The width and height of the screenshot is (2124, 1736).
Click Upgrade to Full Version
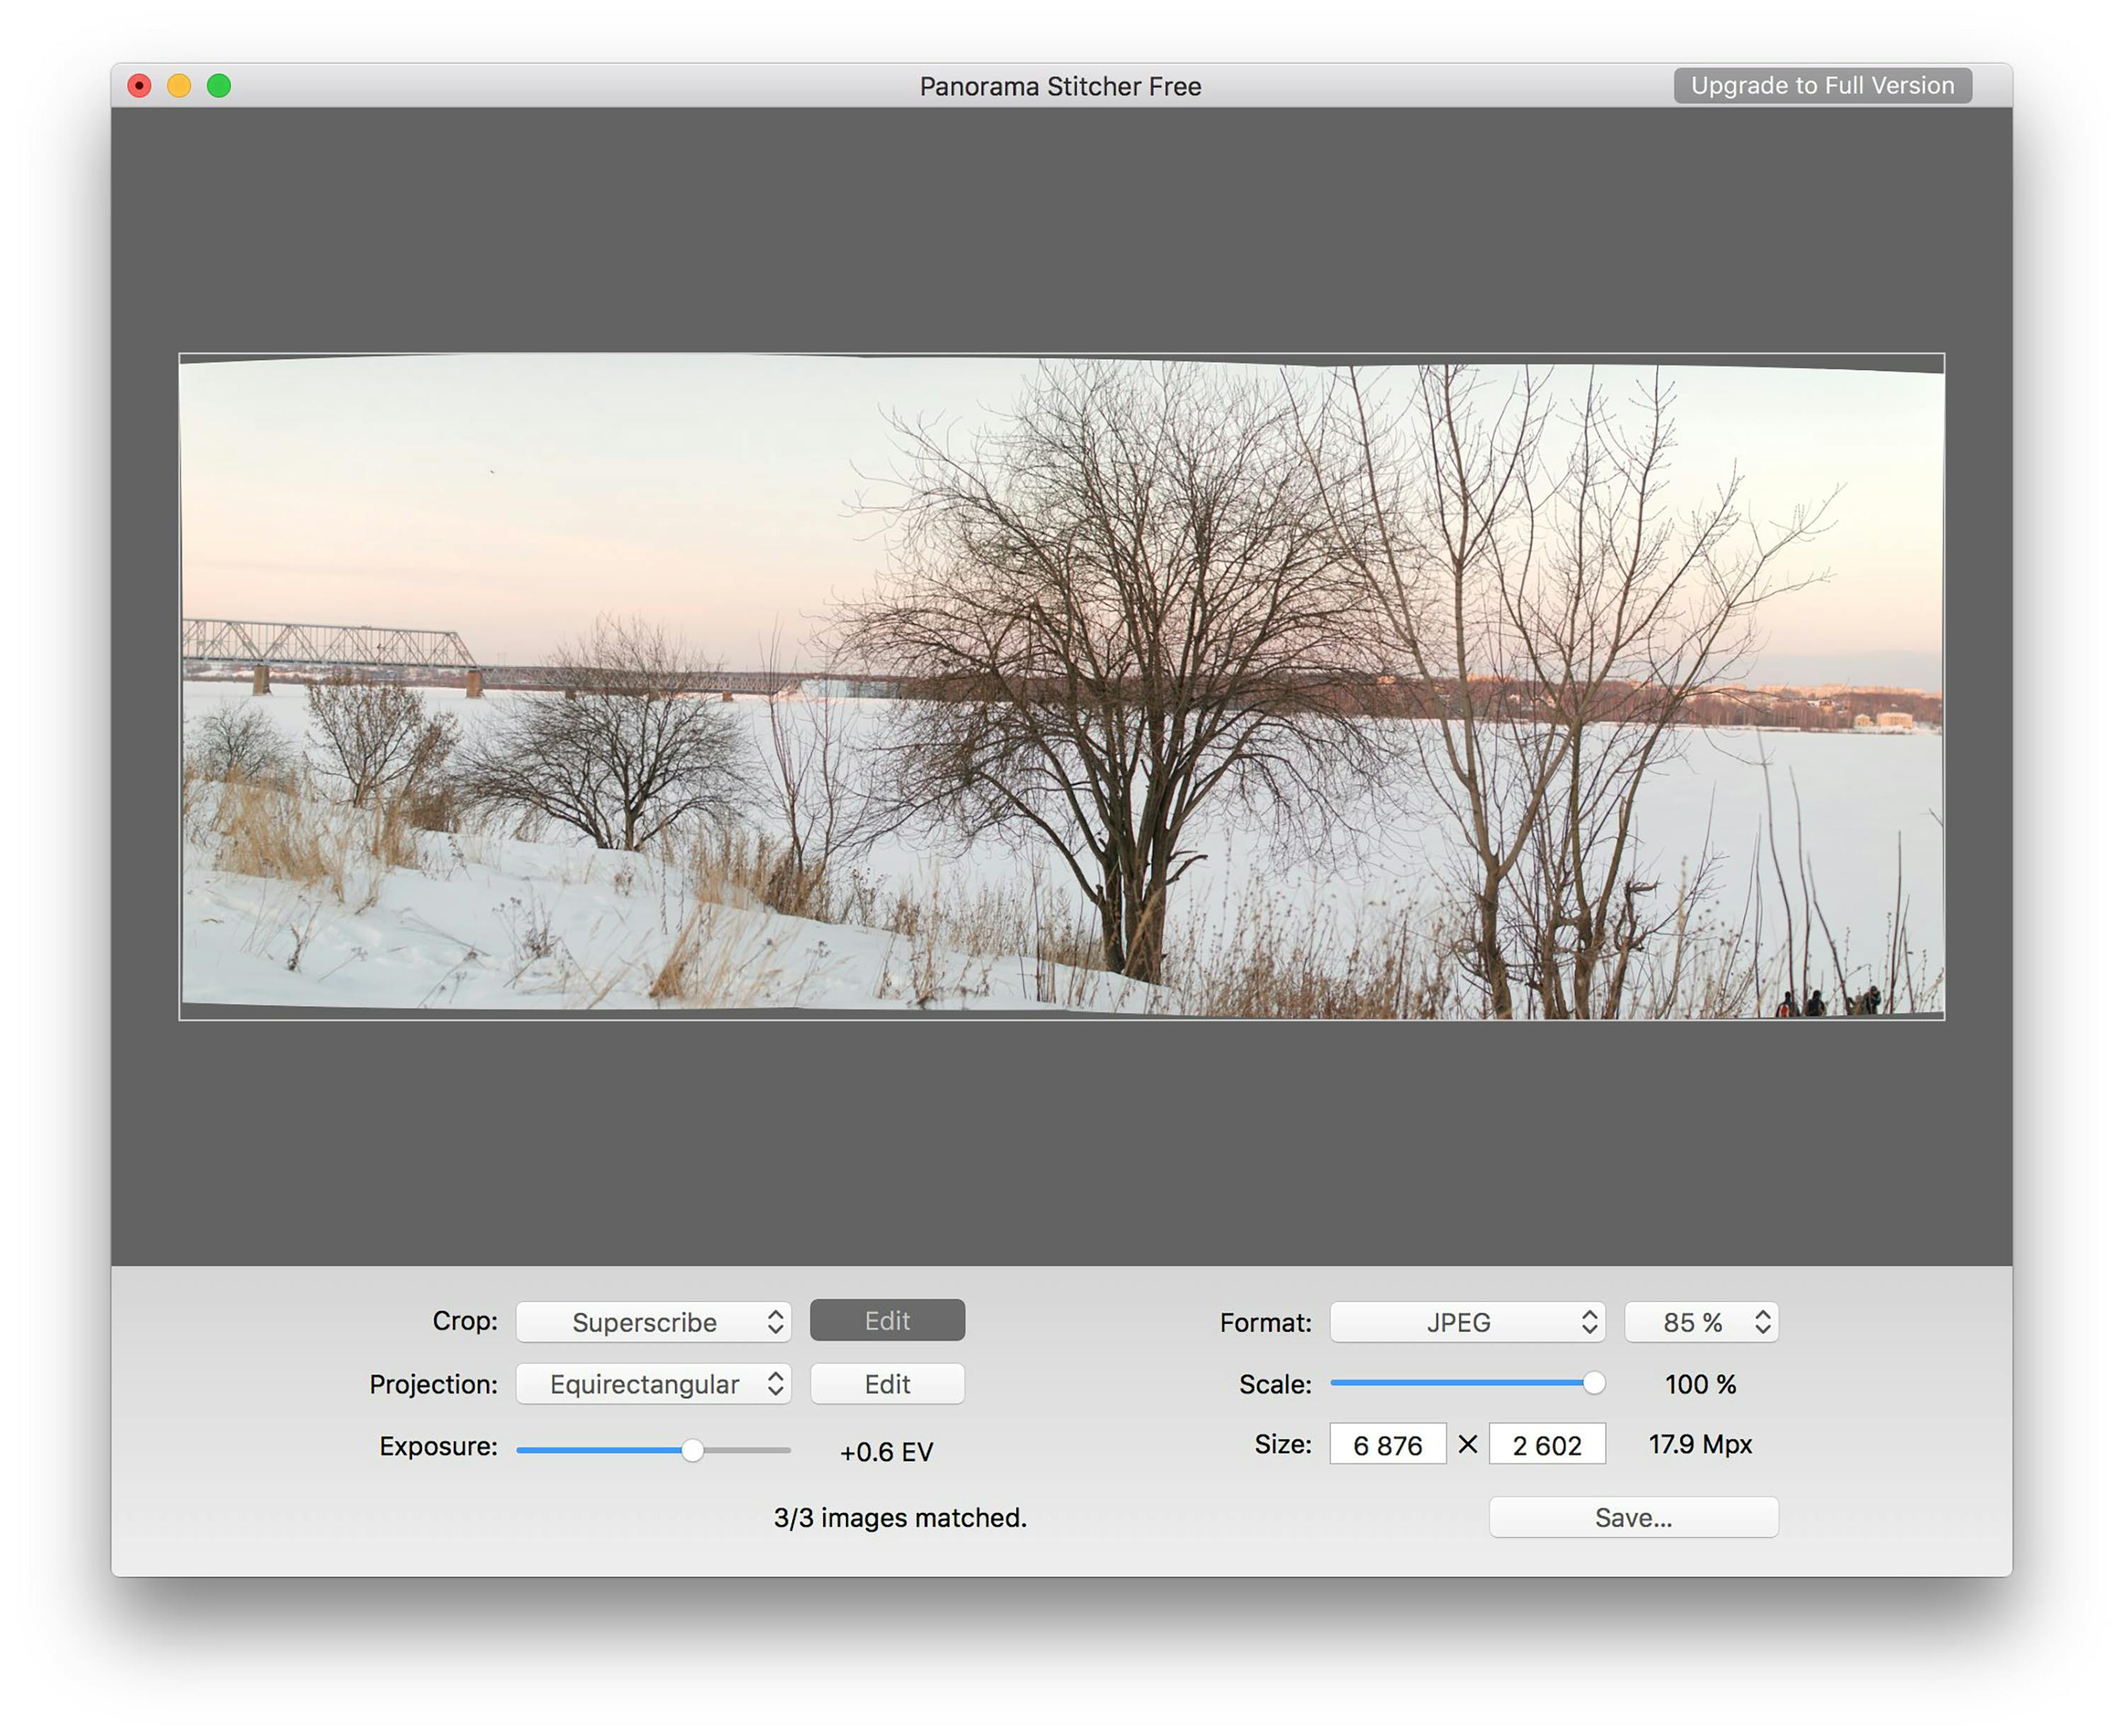pyautogui.click(x=1822, y=86)
